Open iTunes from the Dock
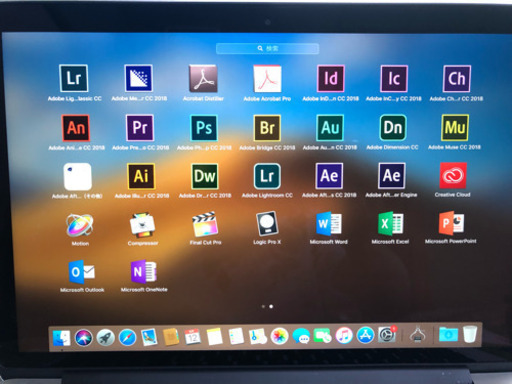 344,336
